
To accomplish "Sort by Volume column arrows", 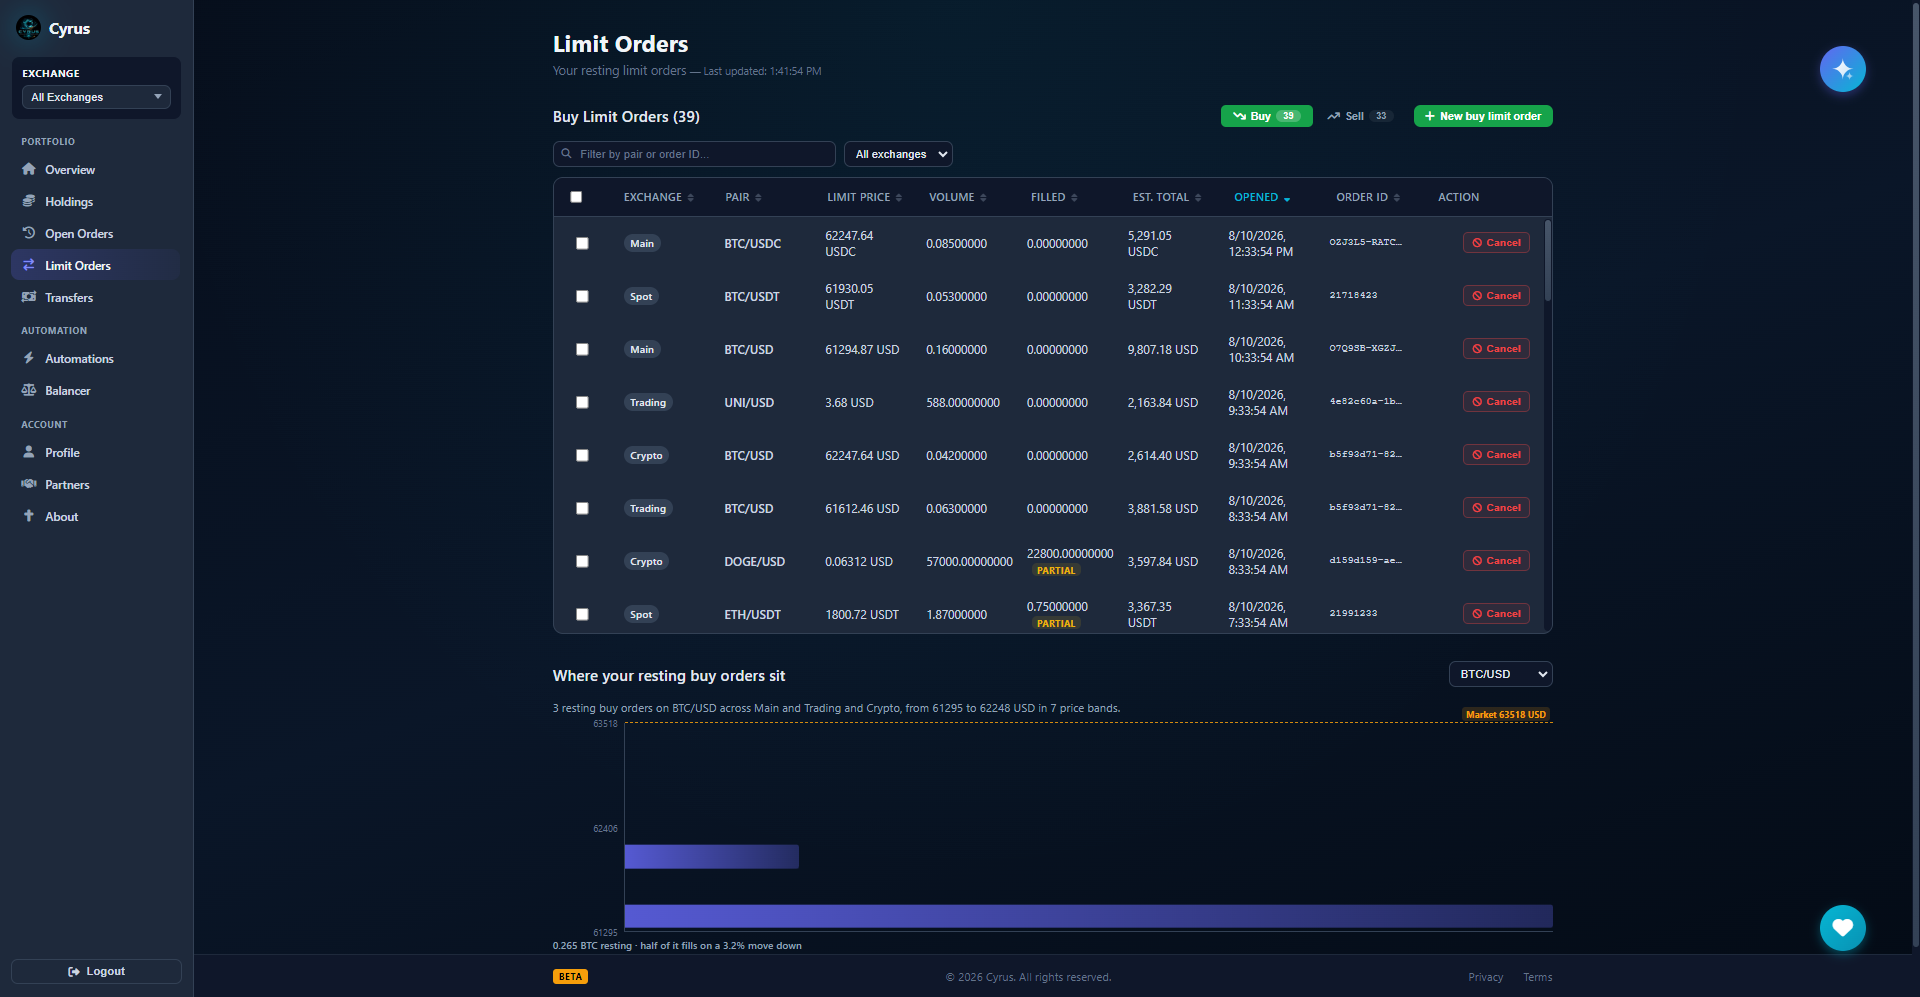I will point(983,198).
